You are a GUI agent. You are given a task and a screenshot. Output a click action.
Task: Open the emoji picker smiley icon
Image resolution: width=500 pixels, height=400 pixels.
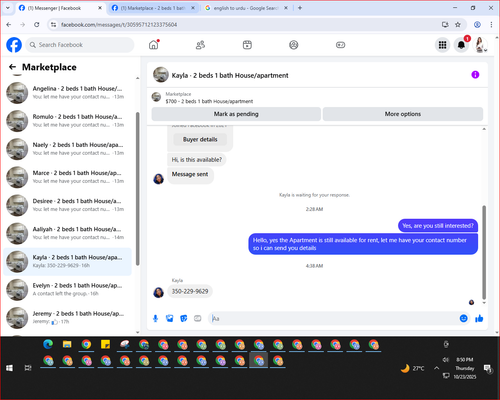[x=463, y=318]
